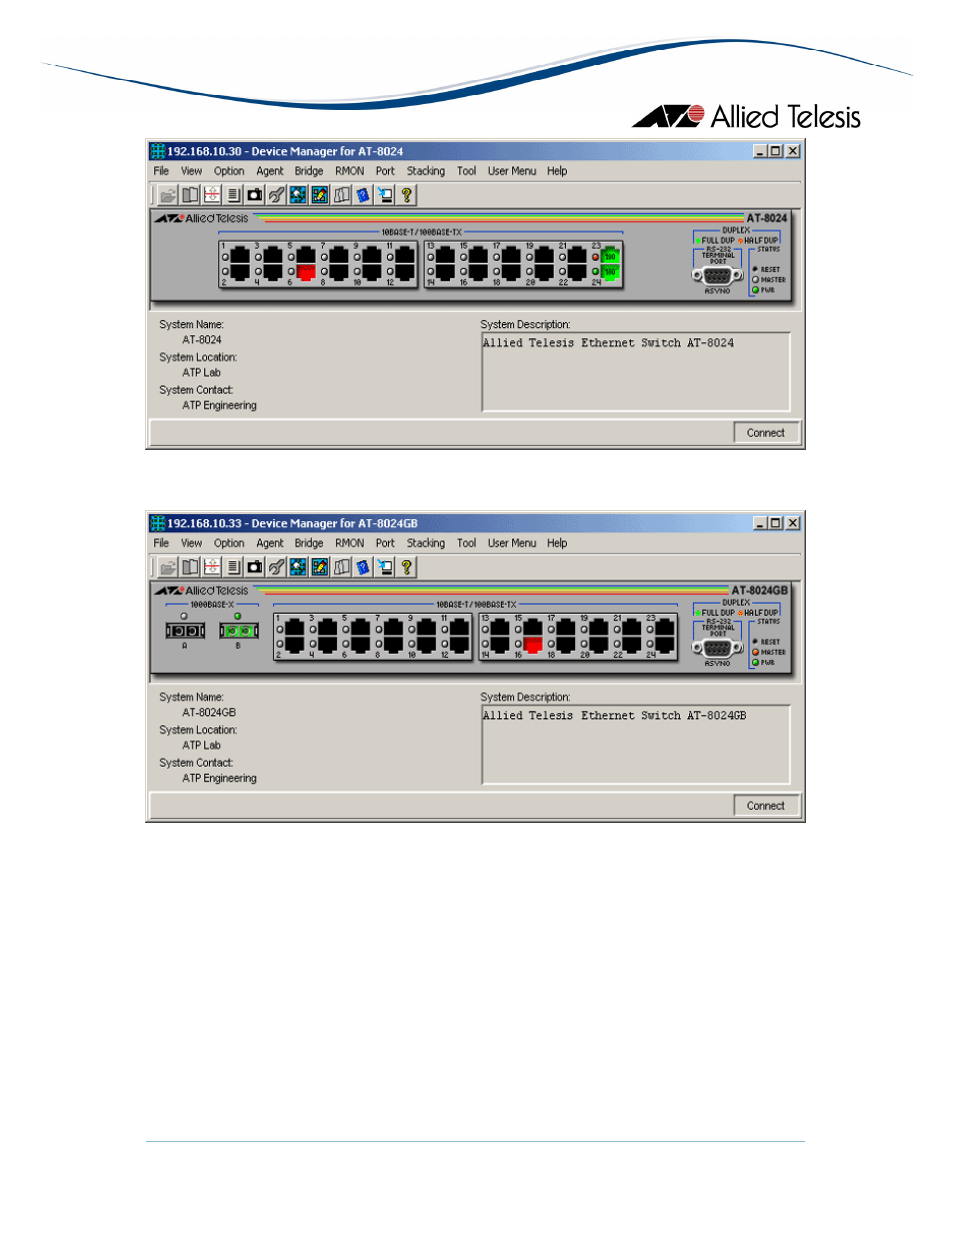Open the User Menu in AT-8024 window

(x=512, y=171)
